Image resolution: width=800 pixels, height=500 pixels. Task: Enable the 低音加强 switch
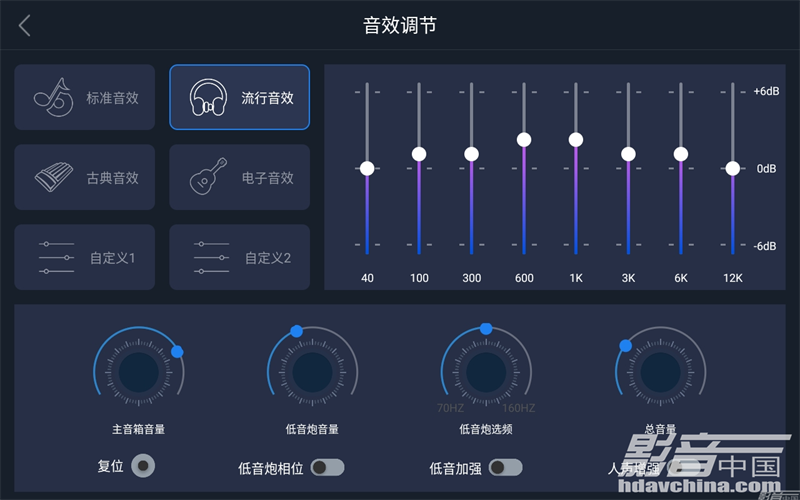(505, 467)
